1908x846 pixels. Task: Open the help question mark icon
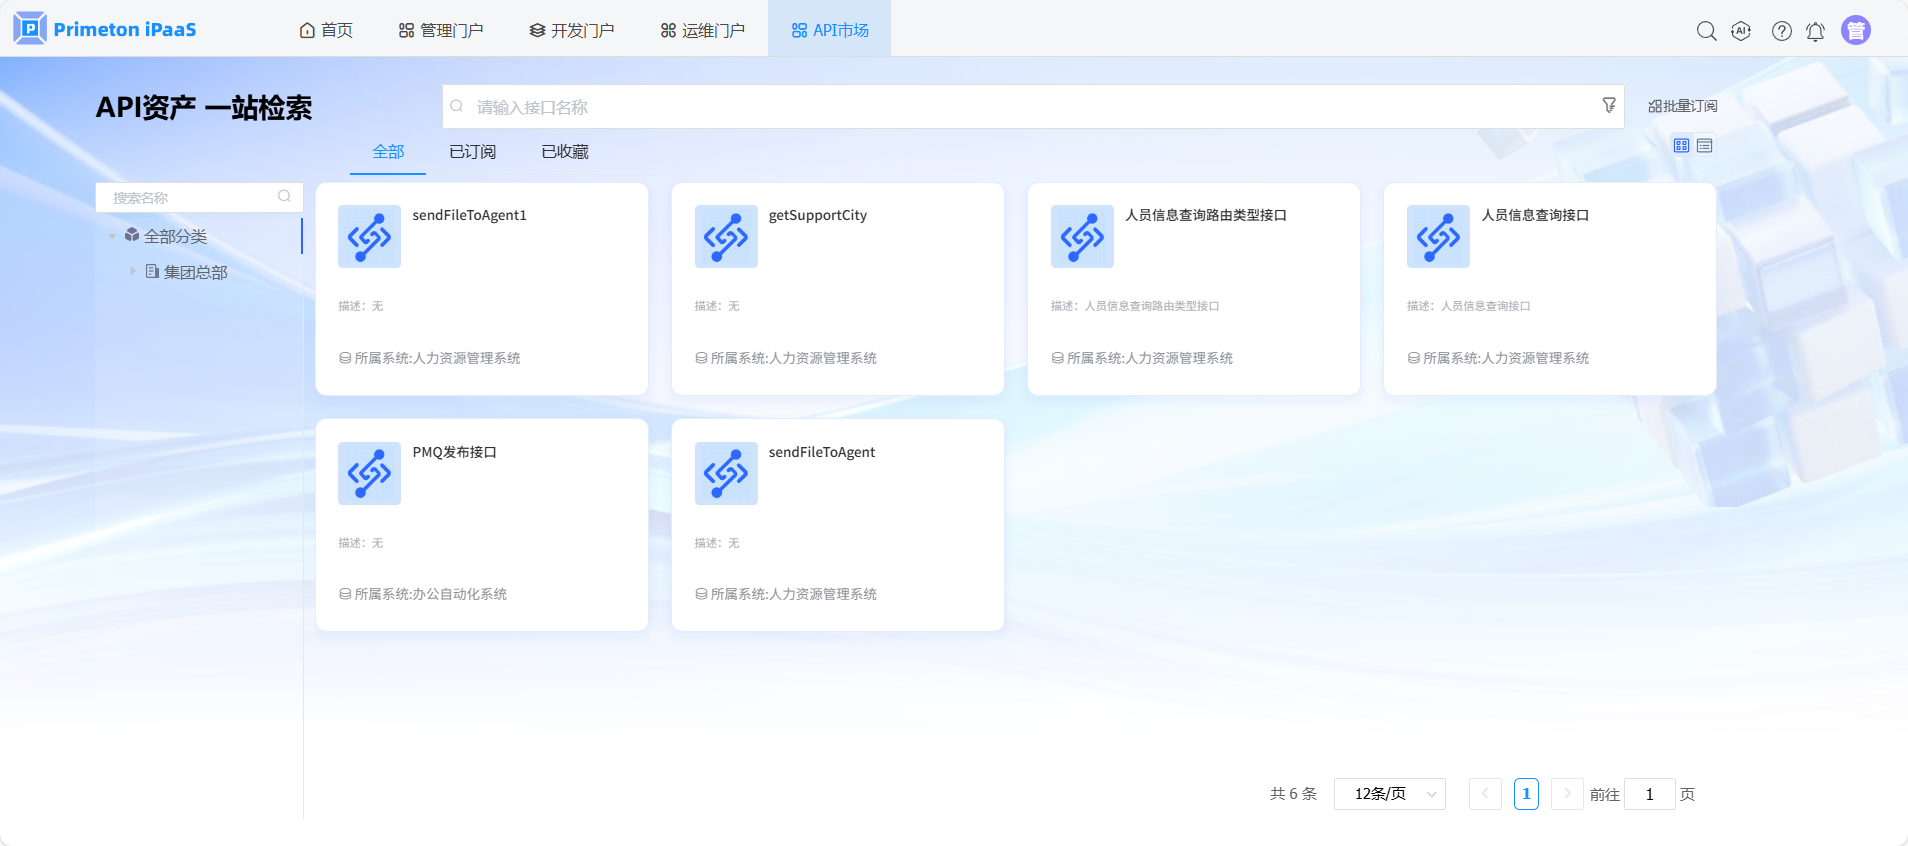click(x=1782, y=31)
